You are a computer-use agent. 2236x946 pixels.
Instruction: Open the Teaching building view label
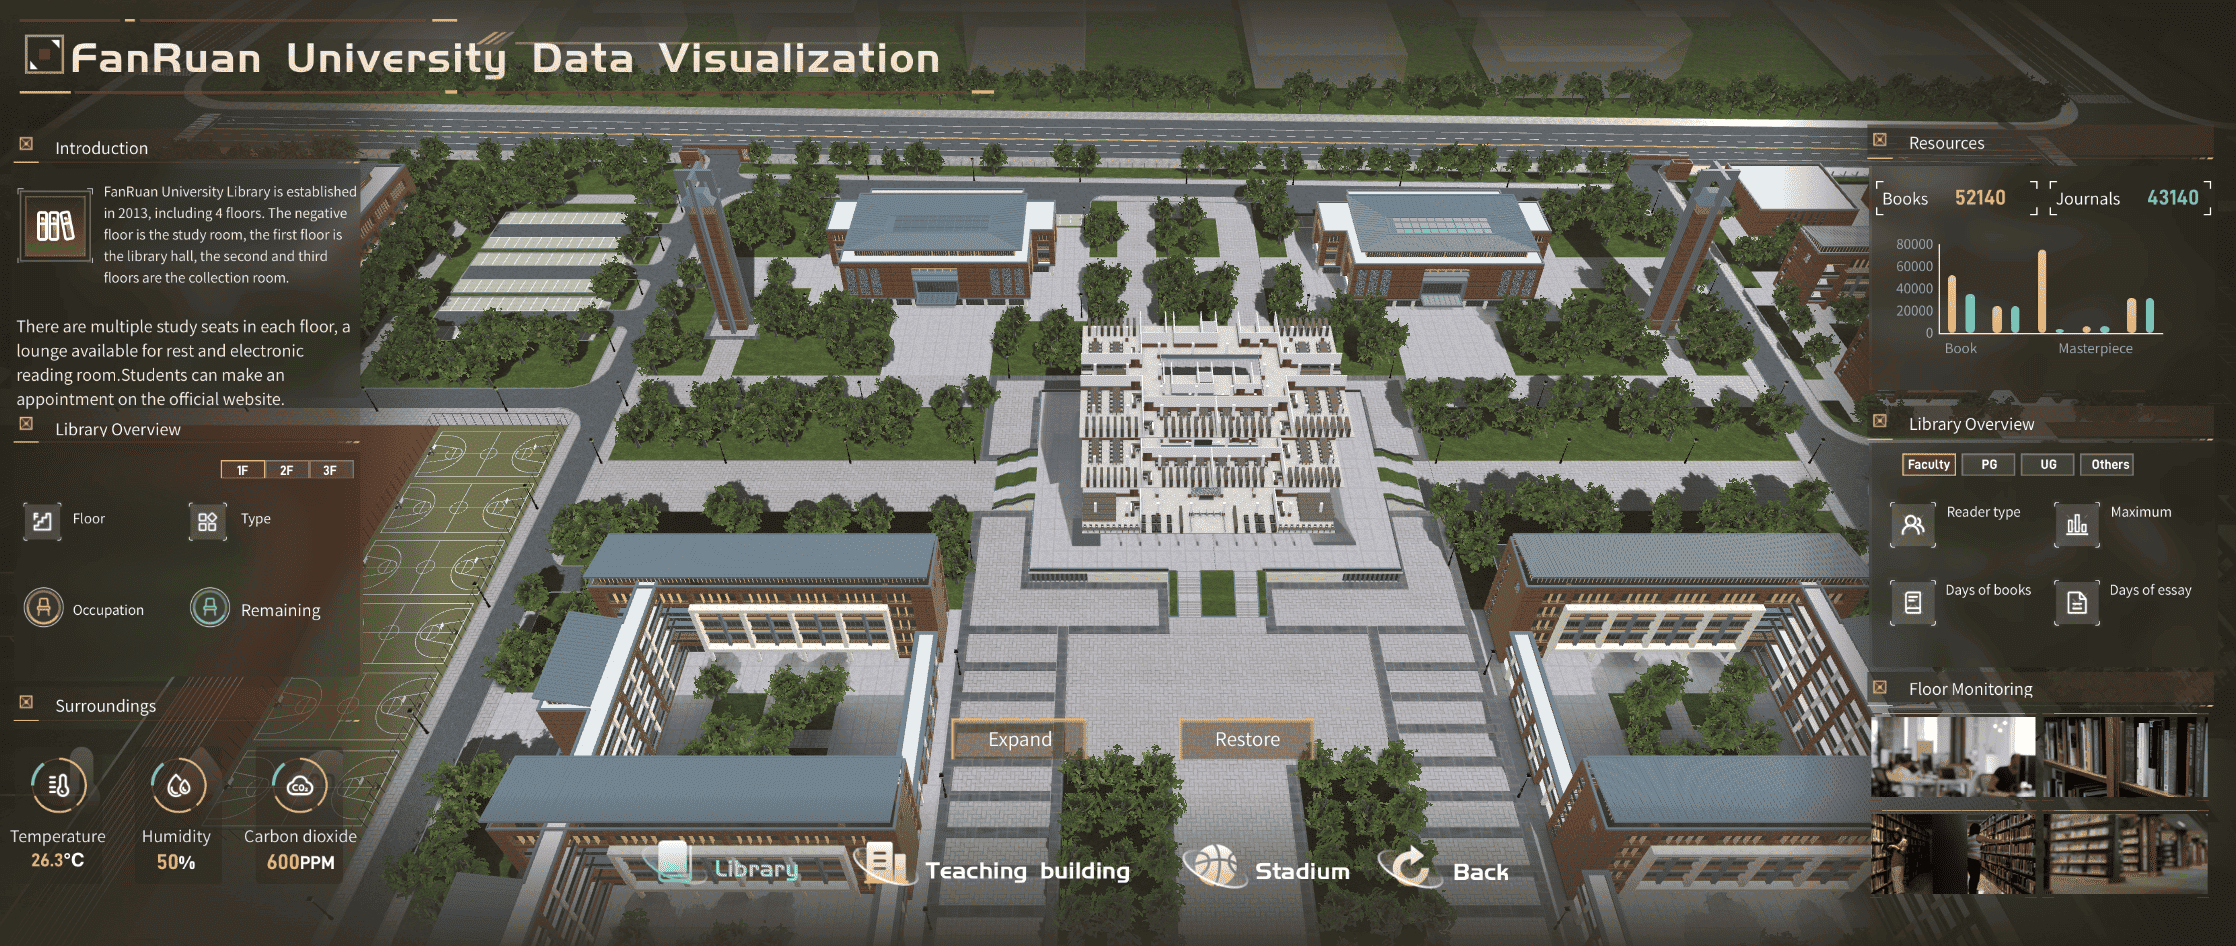(x=1027, y=871)
